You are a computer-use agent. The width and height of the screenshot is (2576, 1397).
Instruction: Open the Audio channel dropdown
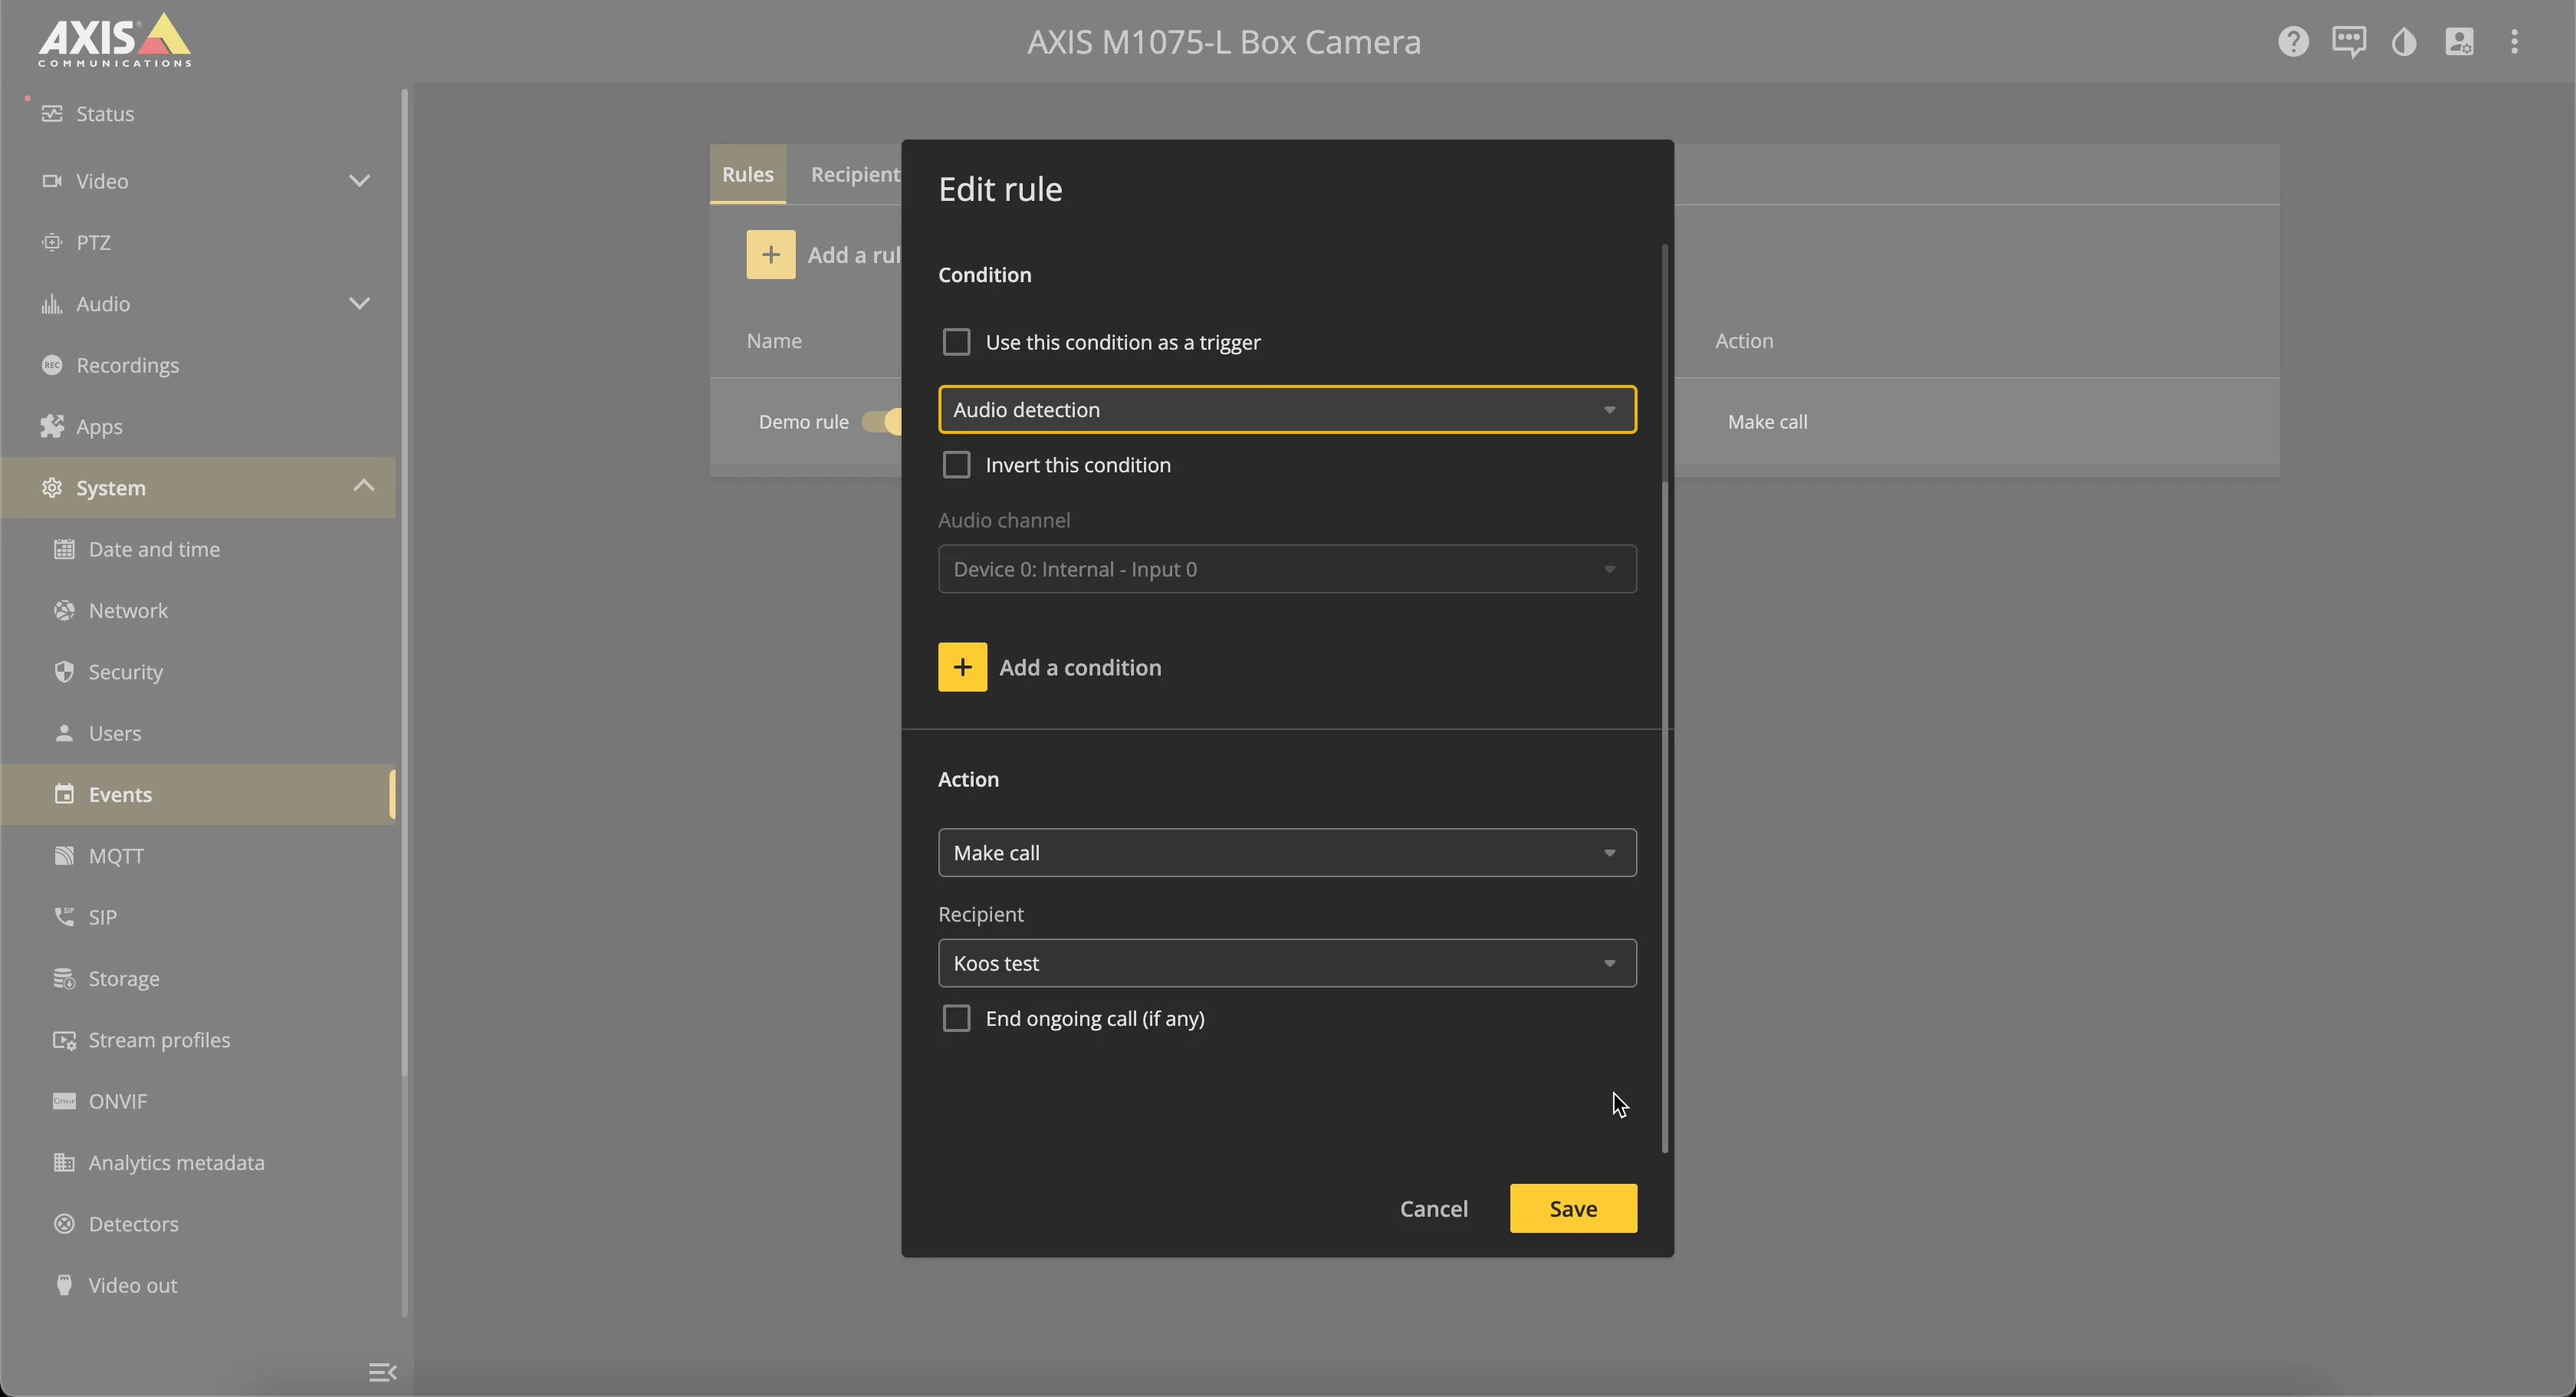1287,569
